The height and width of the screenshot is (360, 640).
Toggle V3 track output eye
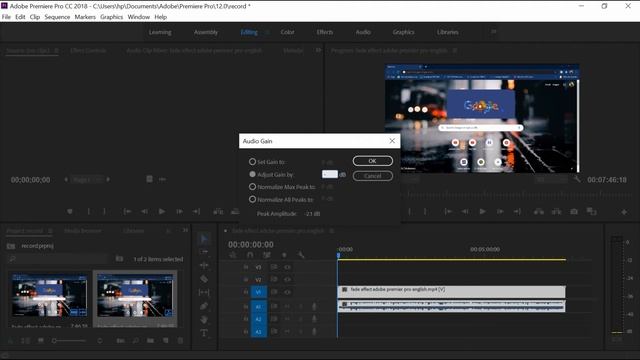287,267
